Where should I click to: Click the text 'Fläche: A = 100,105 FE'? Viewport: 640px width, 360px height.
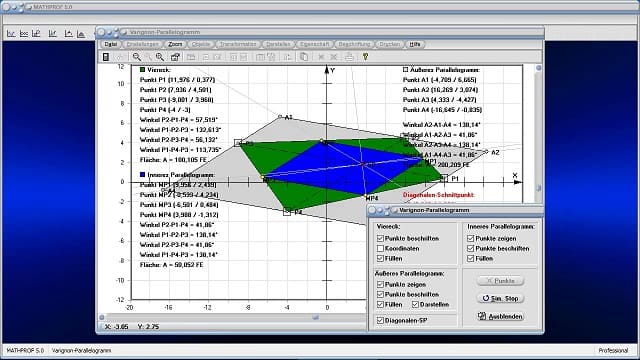(173, 160)
